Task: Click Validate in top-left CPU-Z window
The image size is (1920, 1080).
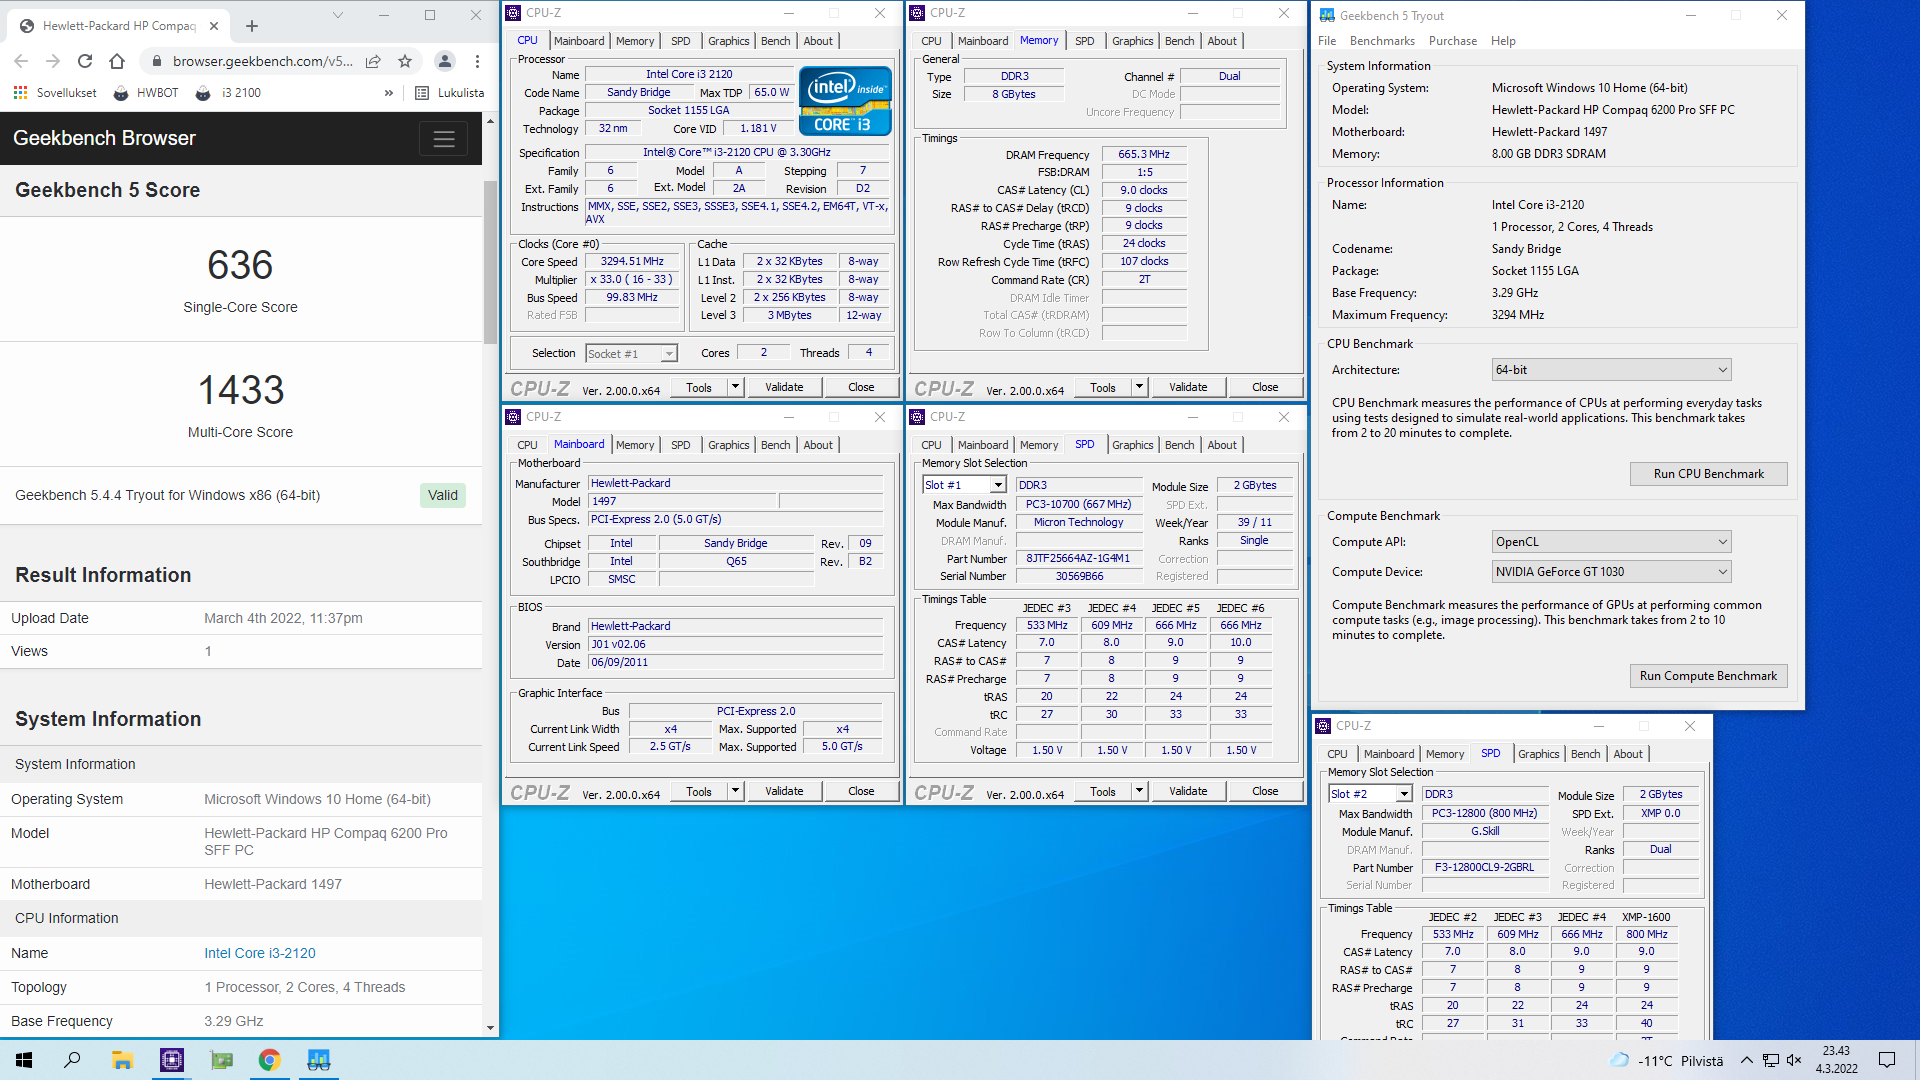Action: coord(784,387)
